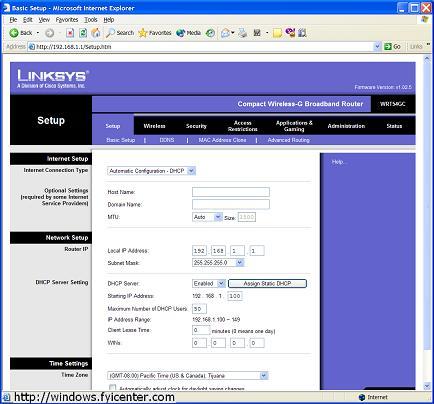Open the File menu
This screenshot has width=434, height=404.
(13, 20)
